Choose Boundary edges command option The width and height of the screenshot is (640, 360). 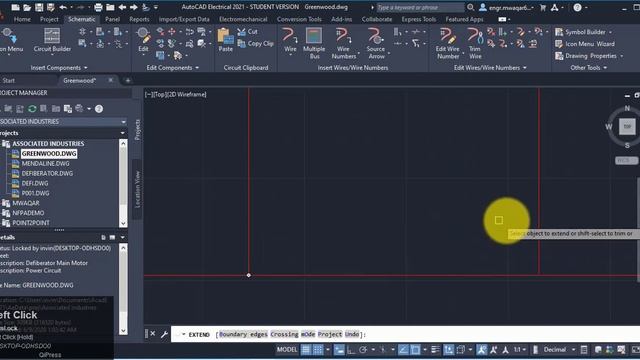tap(243, 334)
